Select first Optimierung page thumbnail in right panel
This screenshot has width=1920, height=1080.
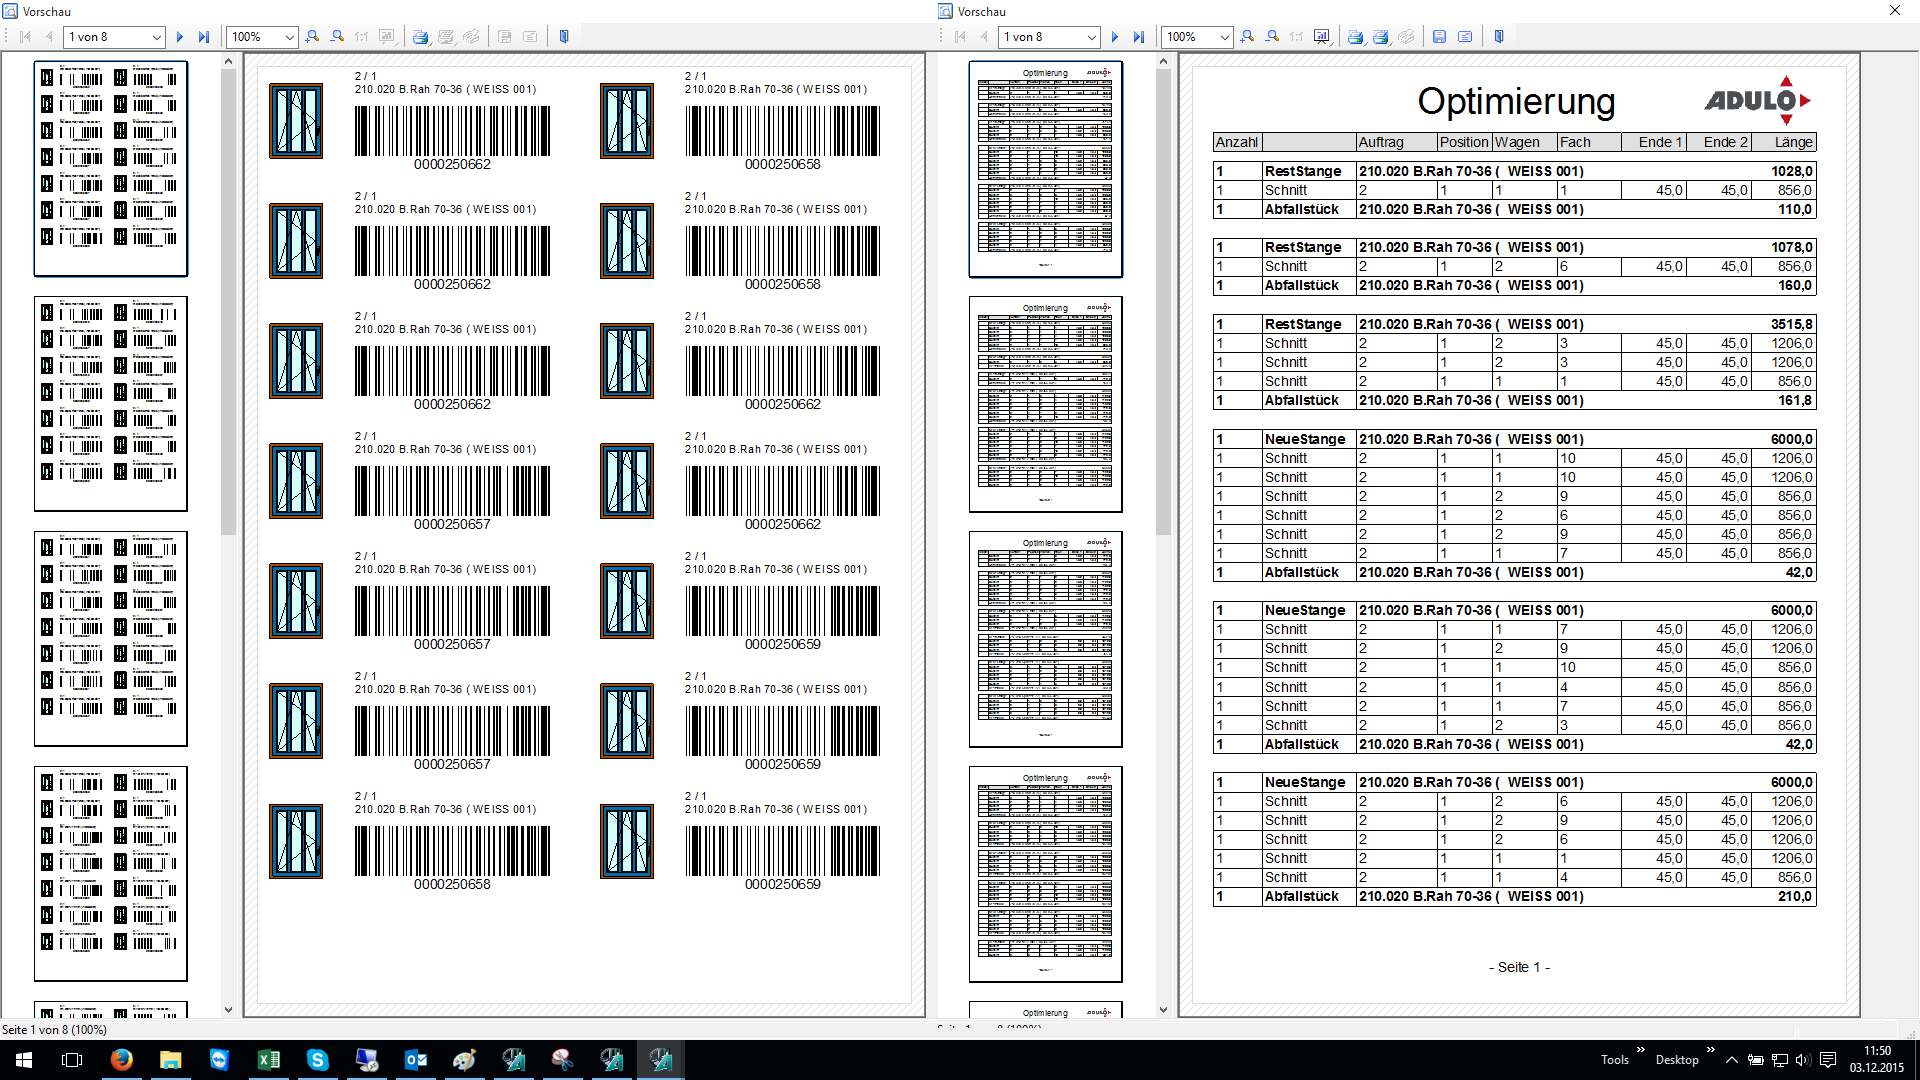pos(1046,169)
